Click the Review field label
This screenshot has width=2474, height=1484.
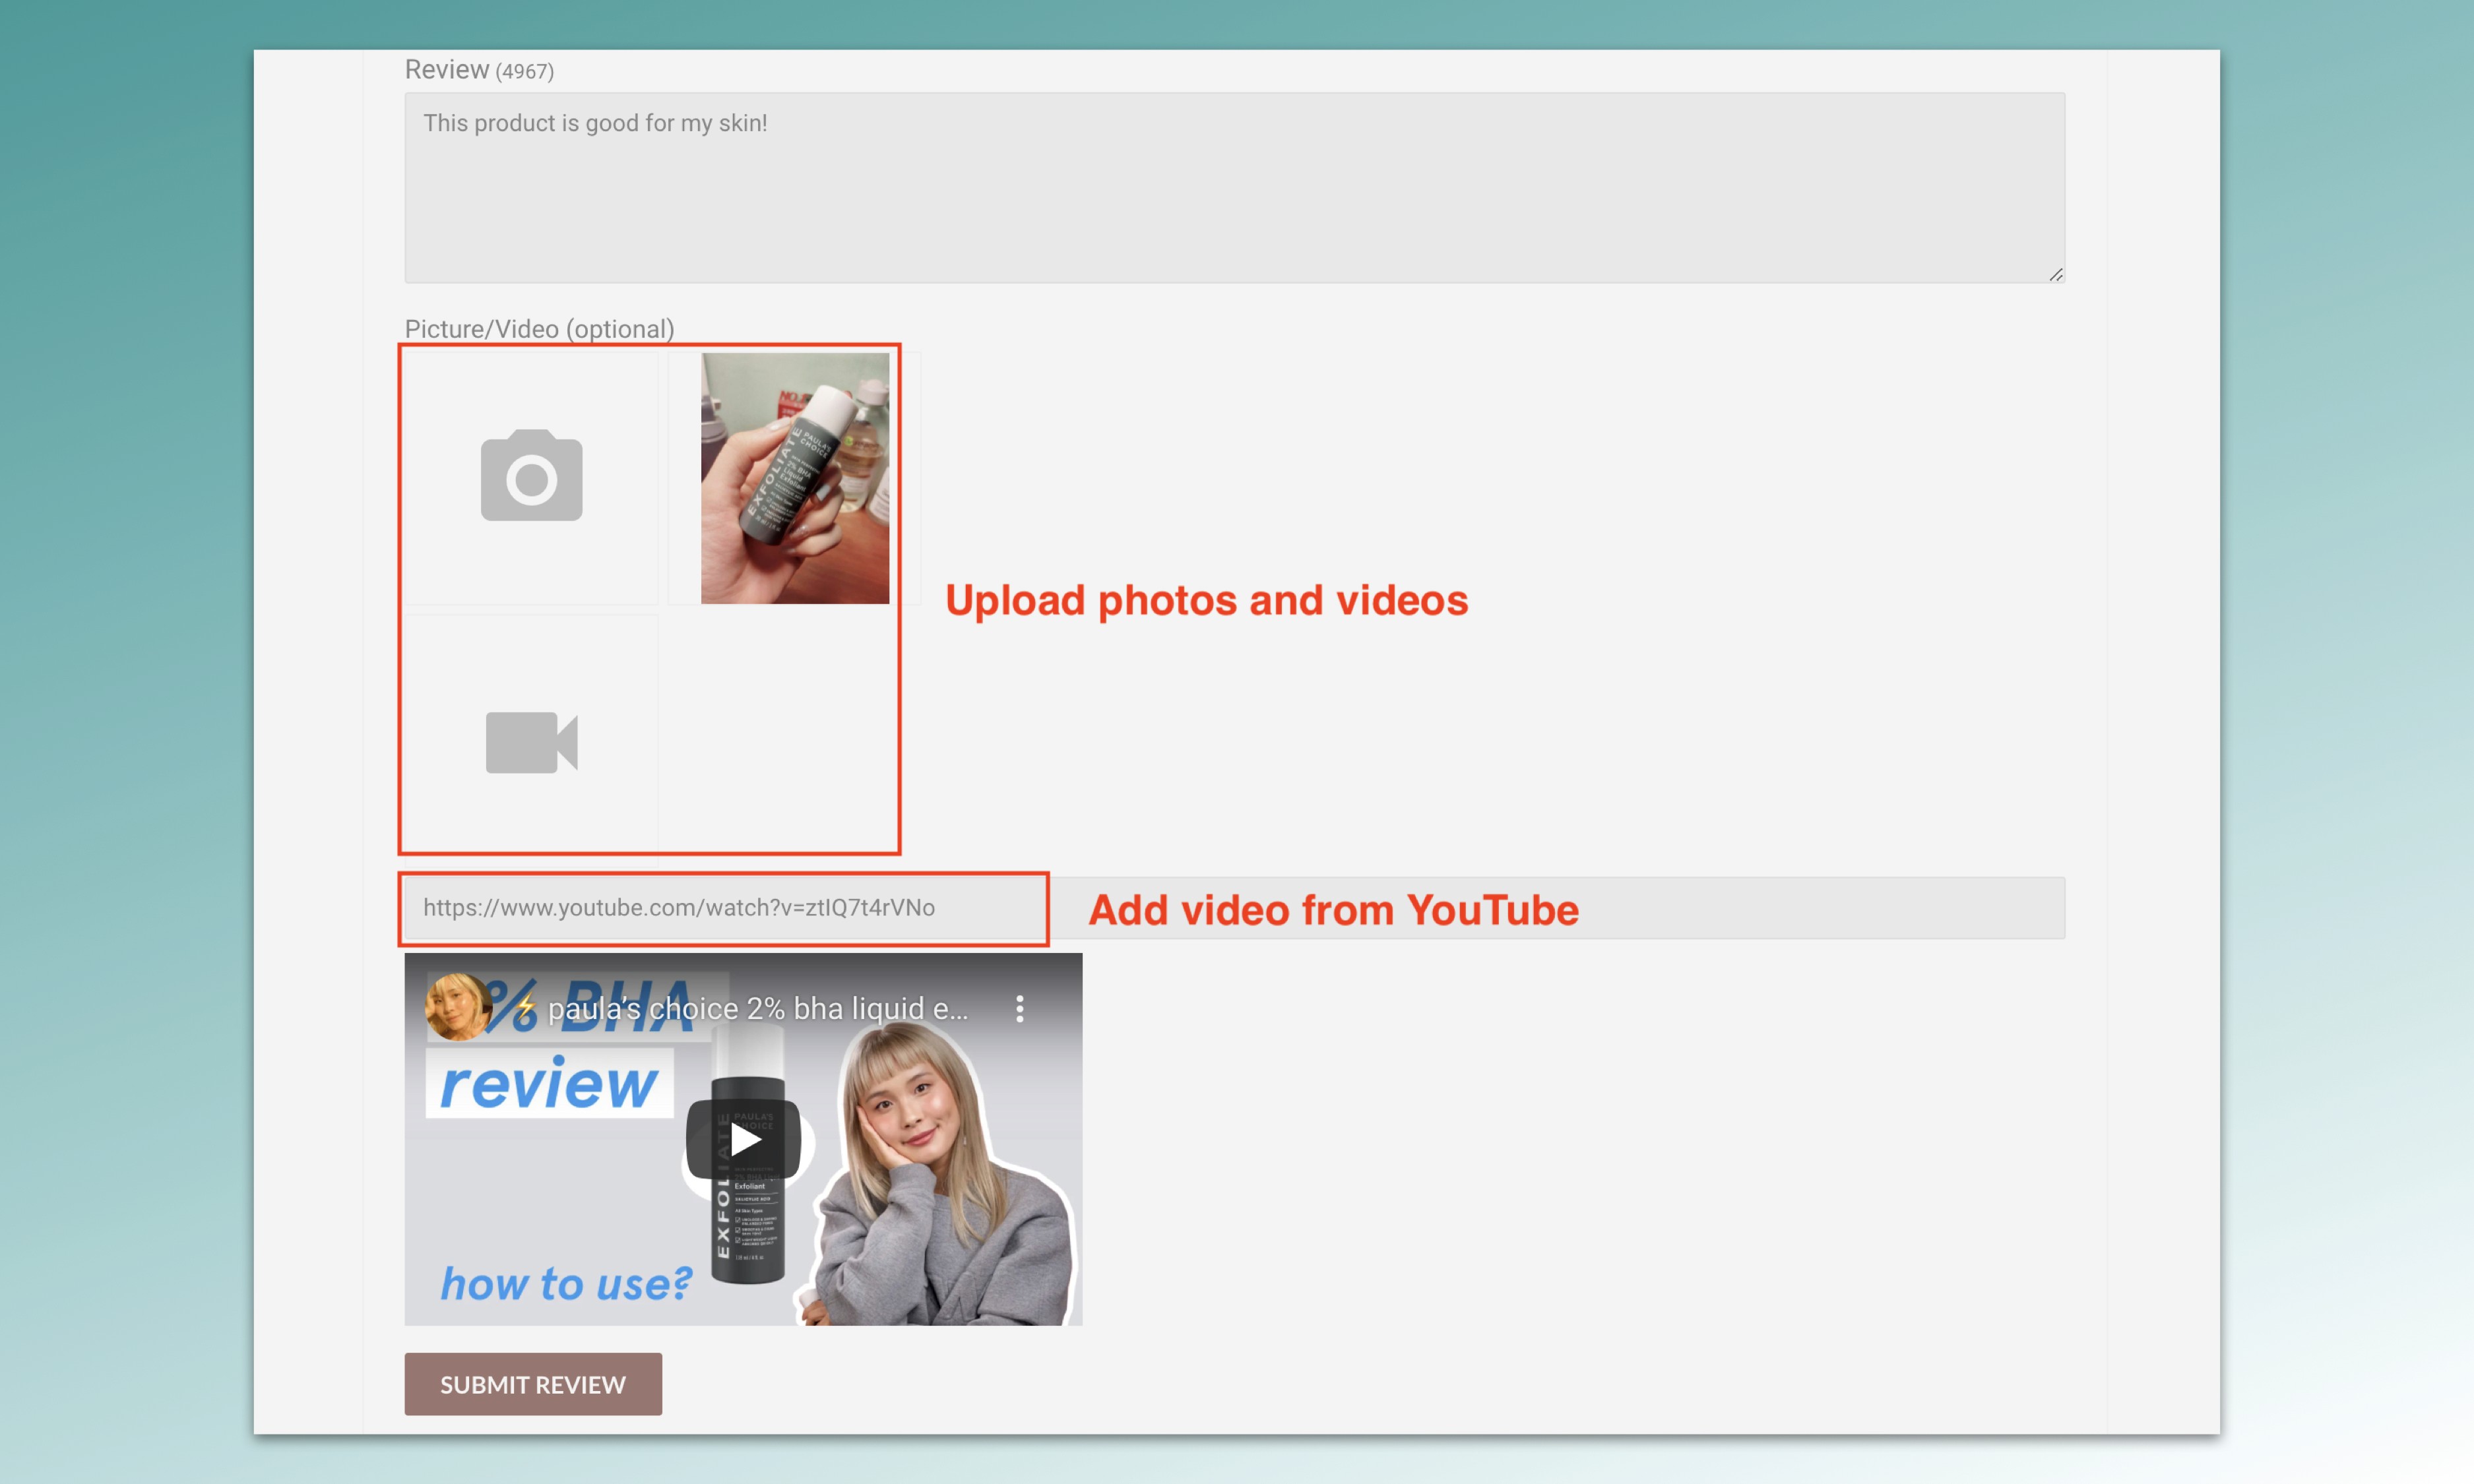[446, 70]
